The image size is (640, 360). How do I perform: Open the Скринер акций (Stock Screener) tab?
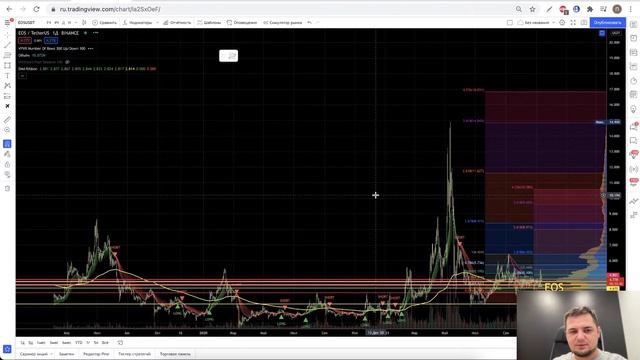[x=34, y=354]
